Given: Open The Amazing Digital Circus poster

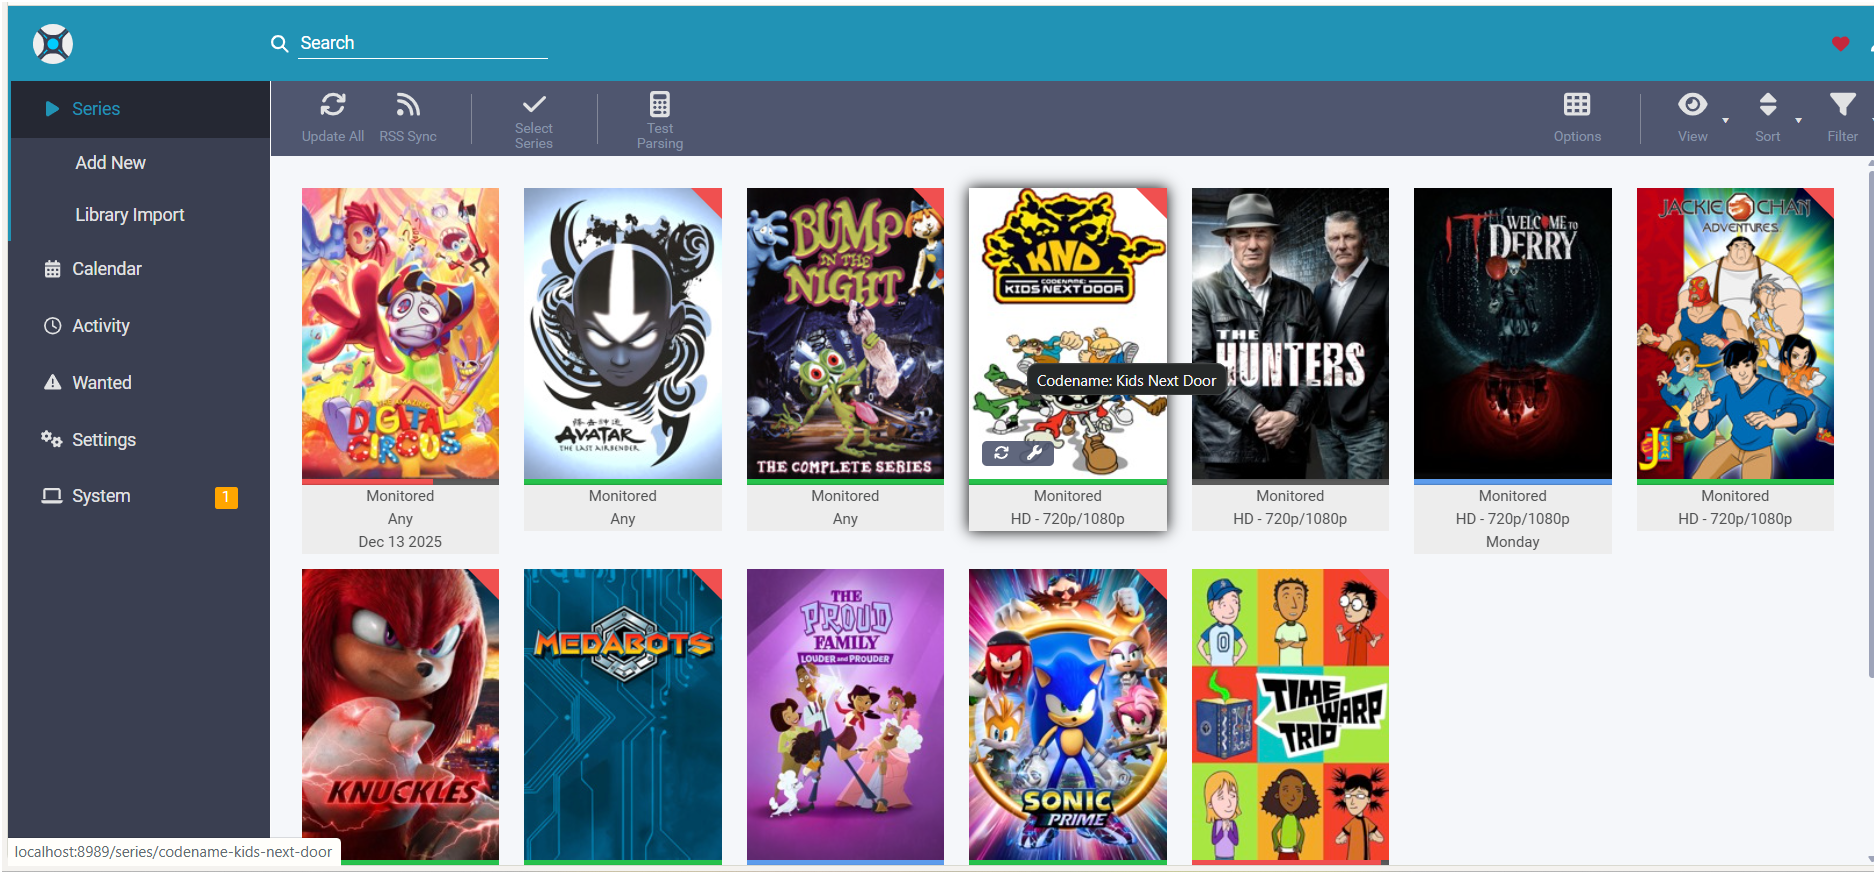Looking at the screenshot, I should point(400,334).
